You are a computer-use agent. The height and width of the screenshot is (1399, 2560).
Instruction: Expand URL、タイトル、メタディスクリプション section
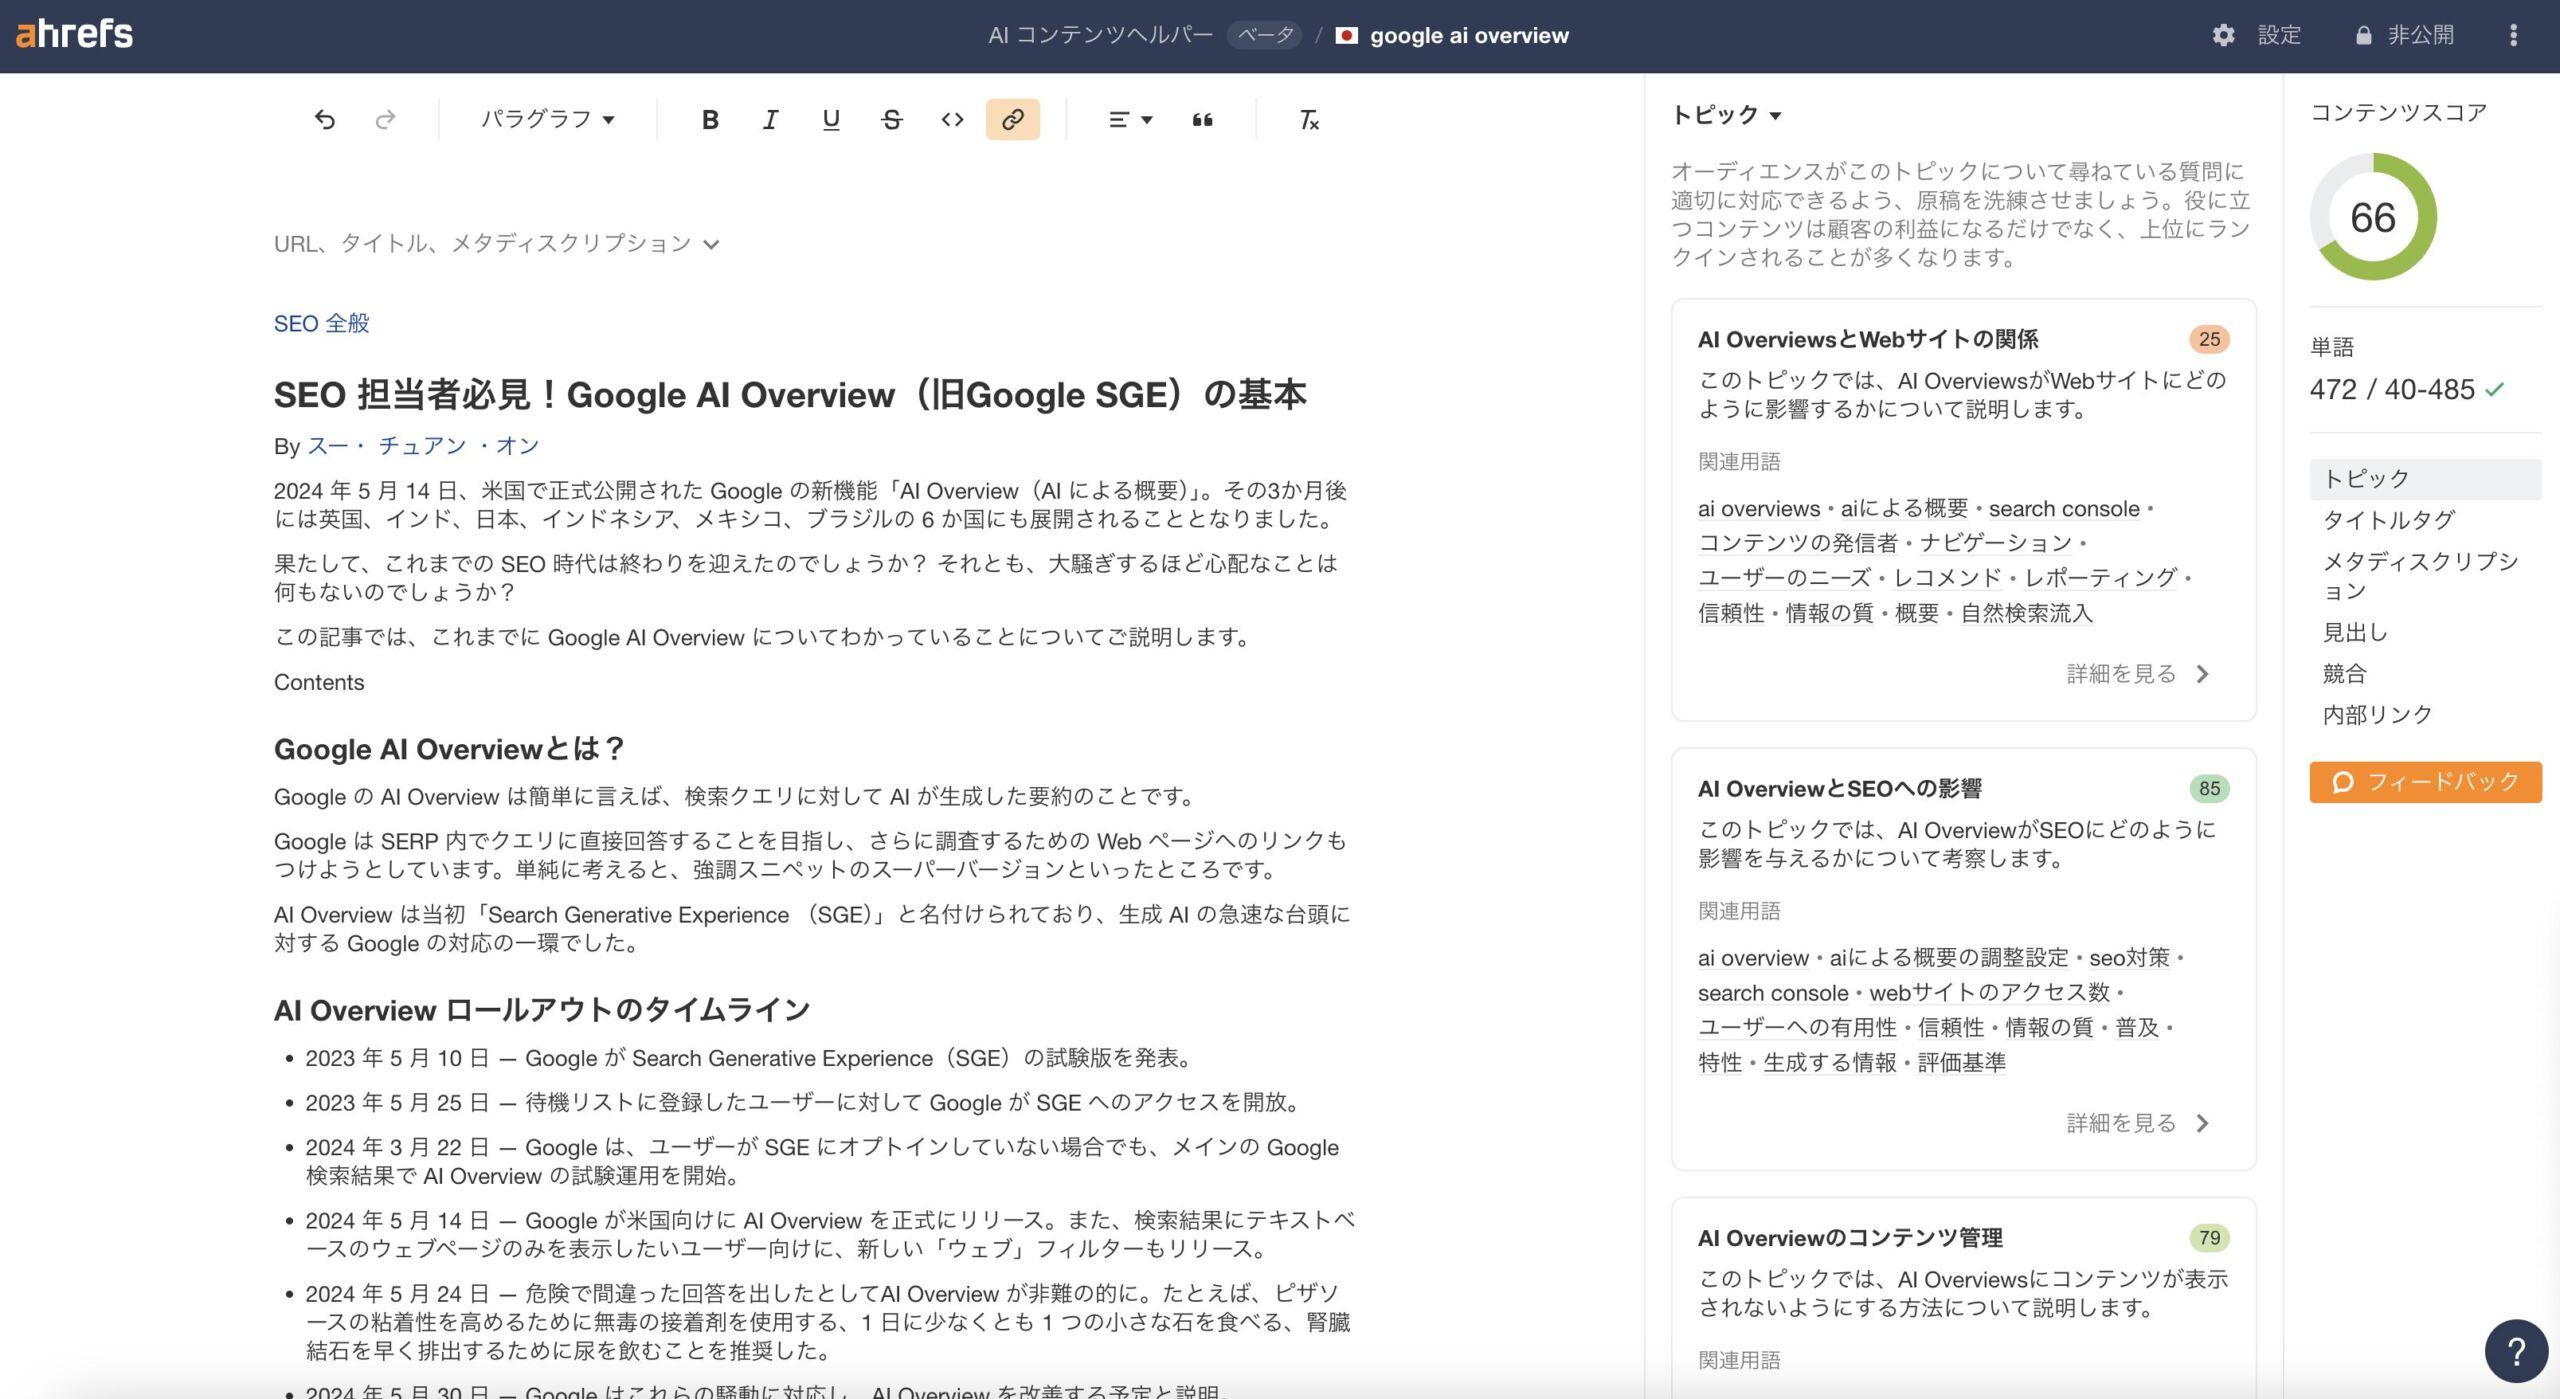[496, 244]
